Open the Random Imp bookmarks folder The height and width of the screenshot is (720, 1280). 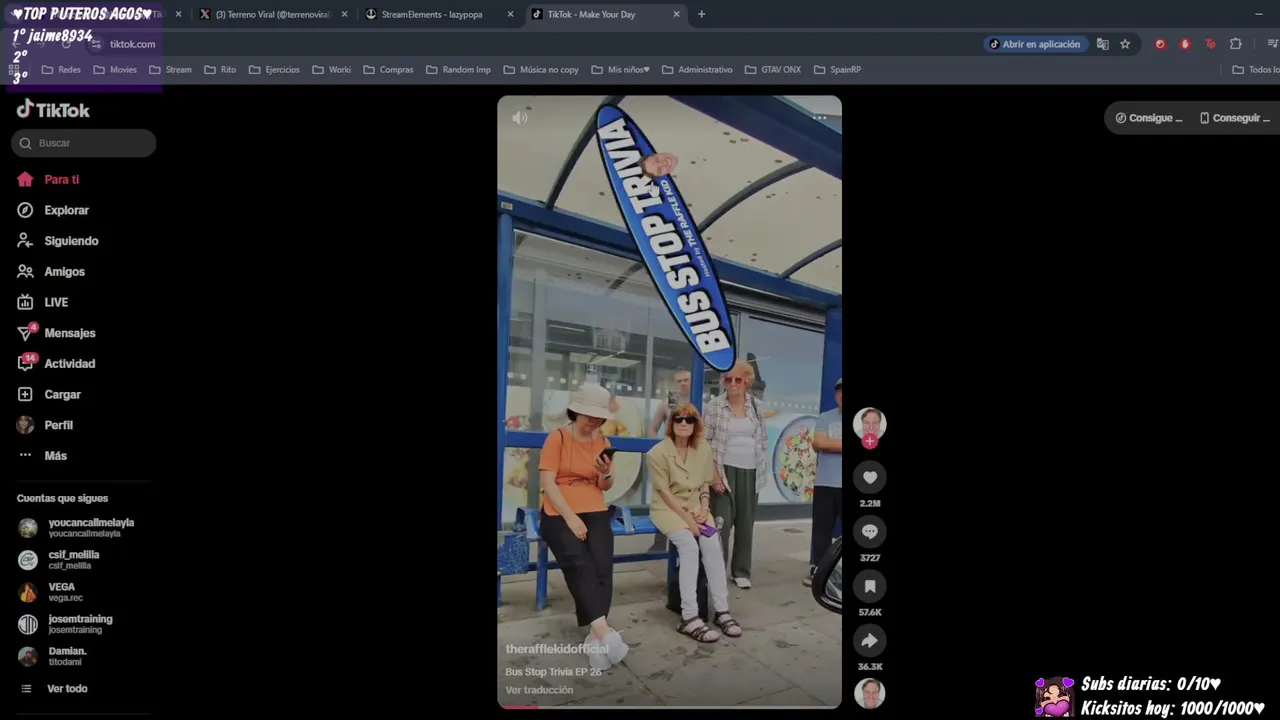tap(458, 70)
